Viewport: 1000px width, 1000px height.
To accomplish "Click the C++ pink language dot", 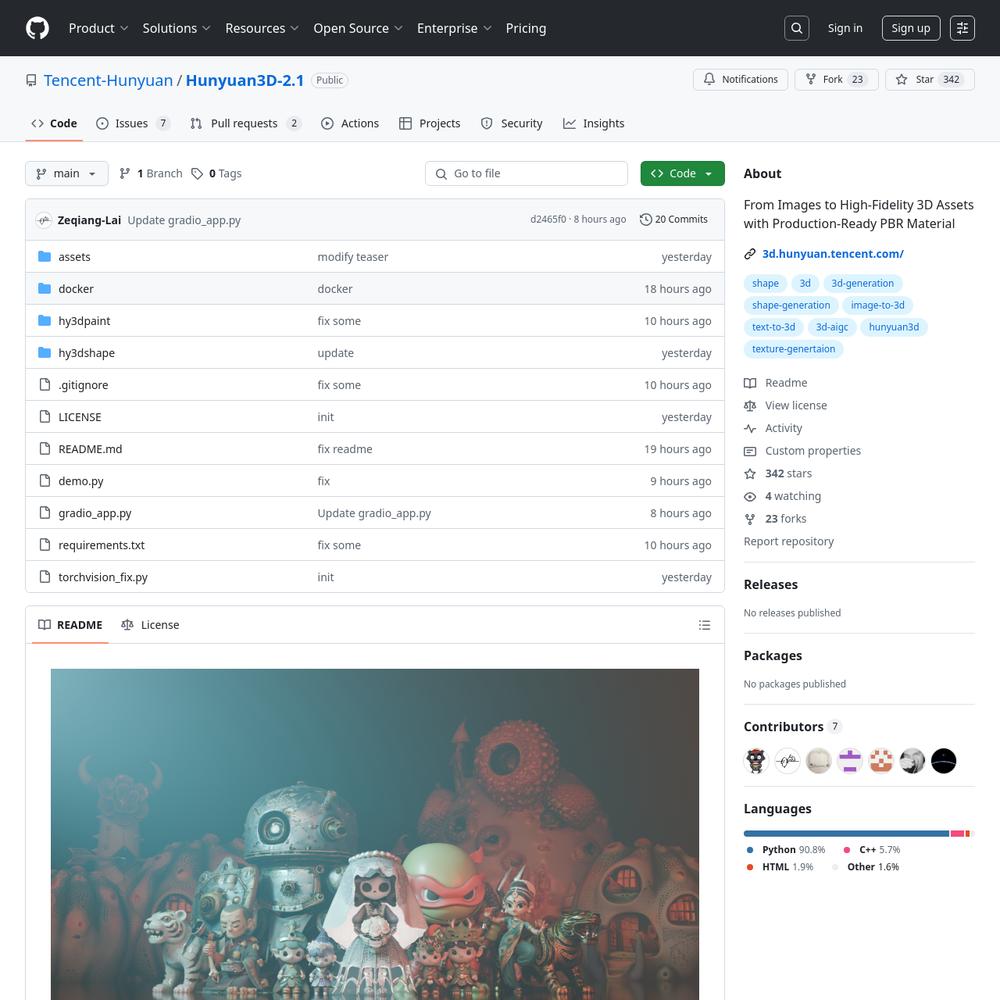I will (846, 850).
